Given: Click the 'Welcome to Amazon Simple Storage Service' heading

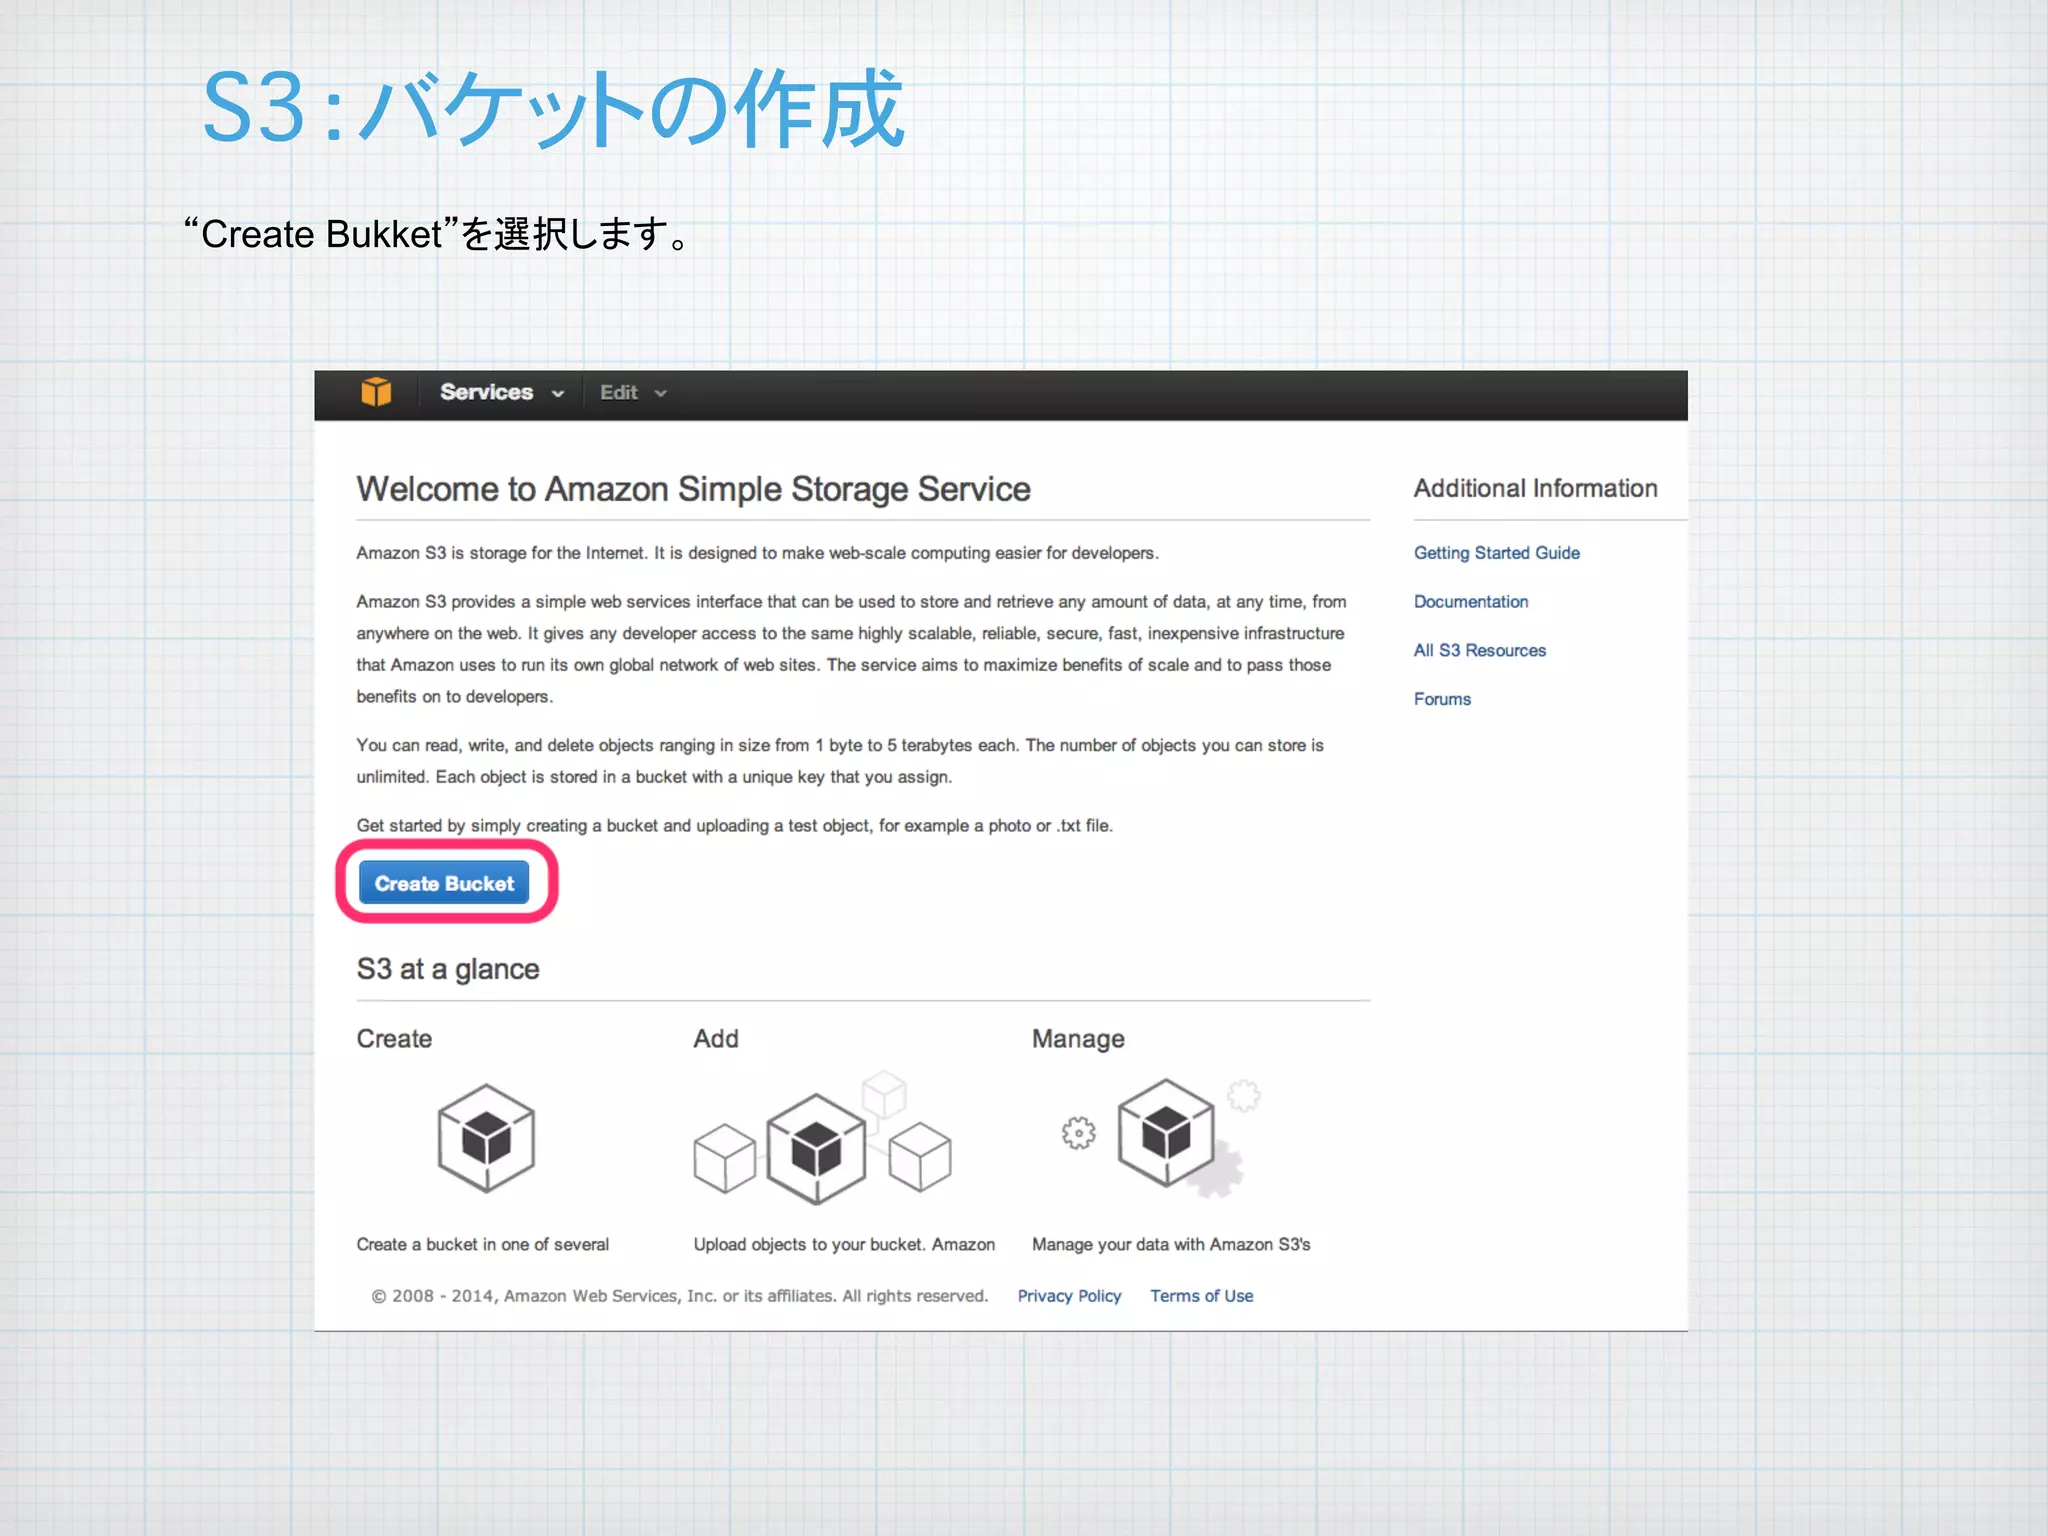Looking at the screenshot, I should click(x=693, y=489).
